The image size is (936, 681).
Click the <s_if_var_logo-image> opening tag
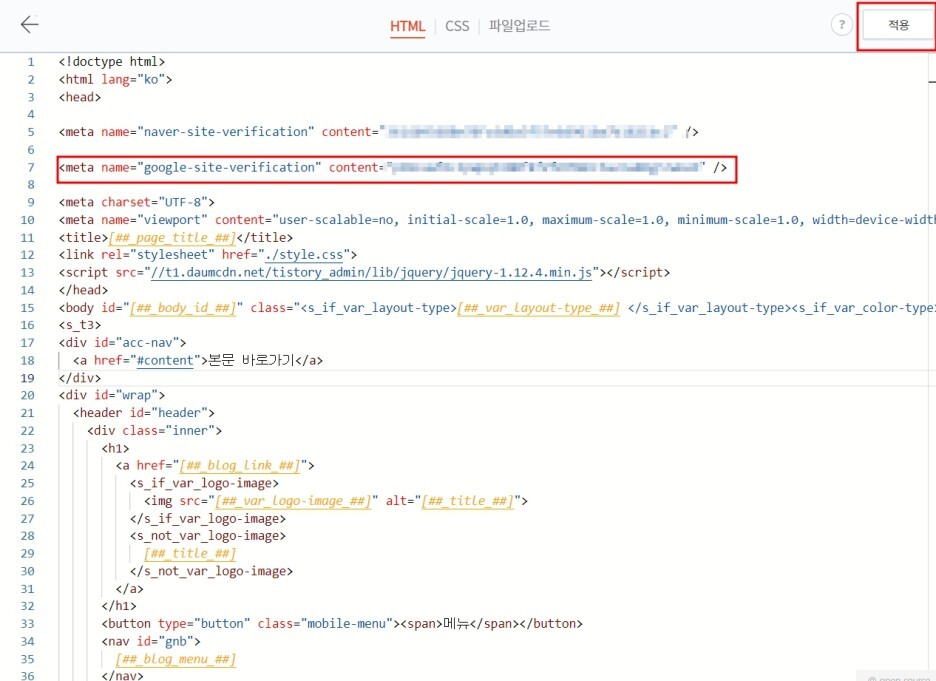point(205,483)
